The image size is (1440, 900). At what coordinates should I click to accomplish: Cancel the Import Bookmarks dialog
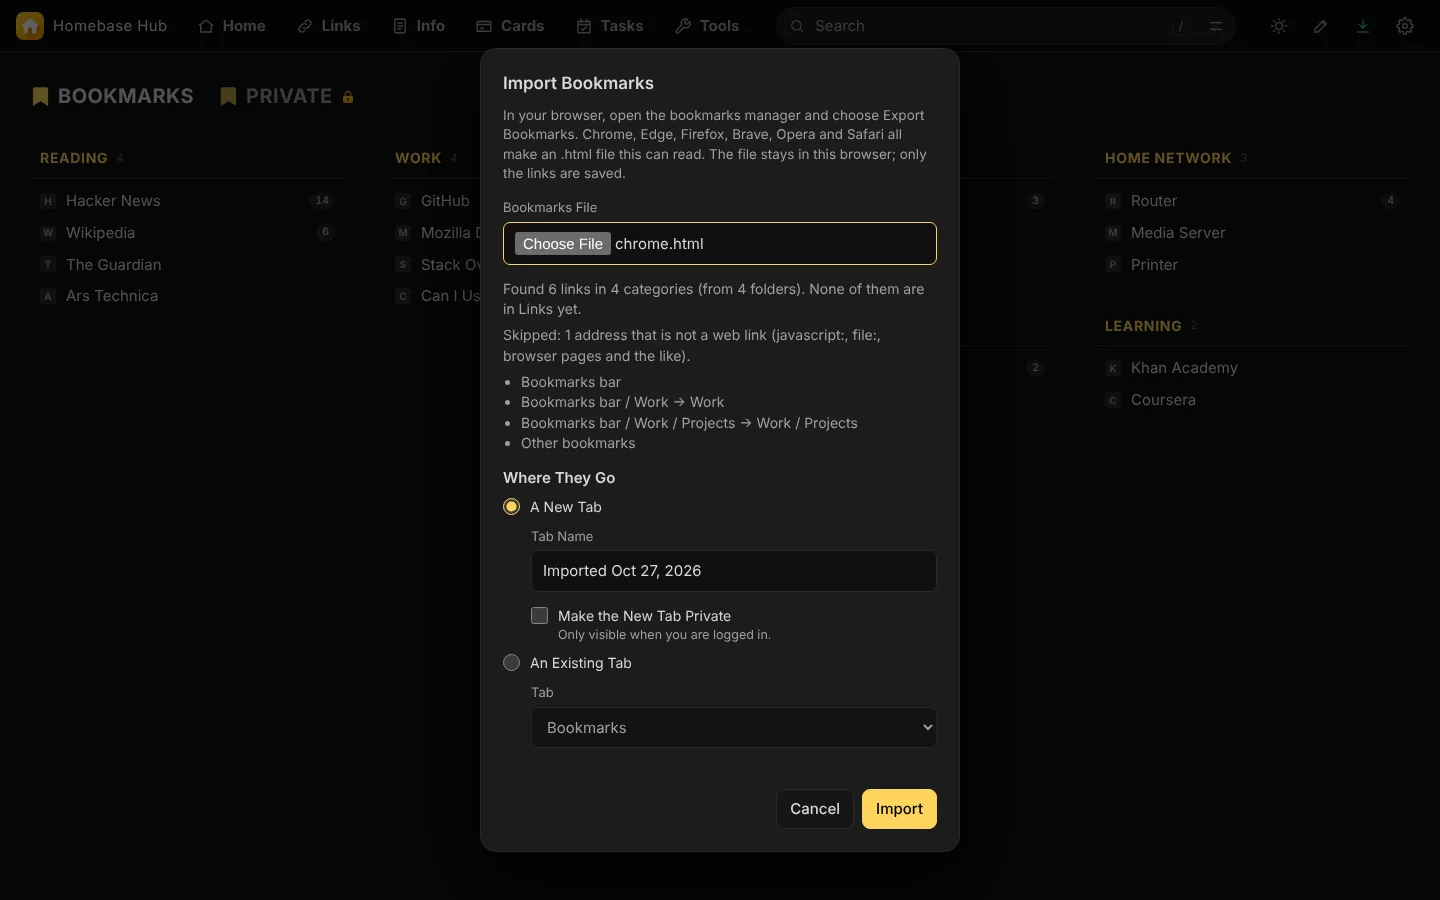pyautogui.click(x=815, y=809)
